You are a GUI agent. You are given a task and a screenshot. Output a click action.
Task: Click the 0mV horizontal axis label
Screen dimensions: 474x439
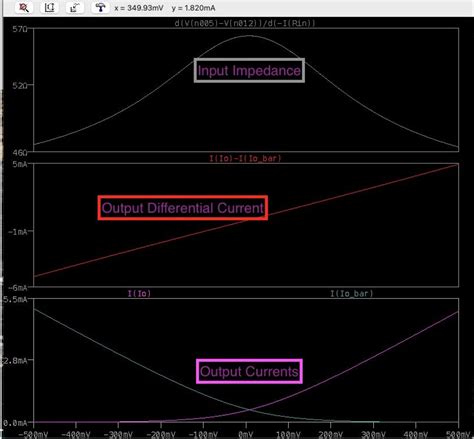coord(246,435)
